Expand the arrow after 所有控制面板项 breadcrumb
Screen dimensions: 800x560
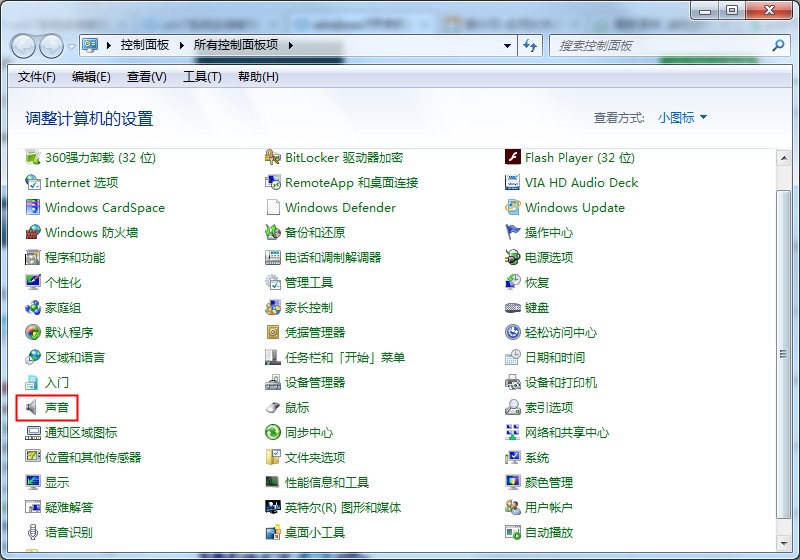290,45
